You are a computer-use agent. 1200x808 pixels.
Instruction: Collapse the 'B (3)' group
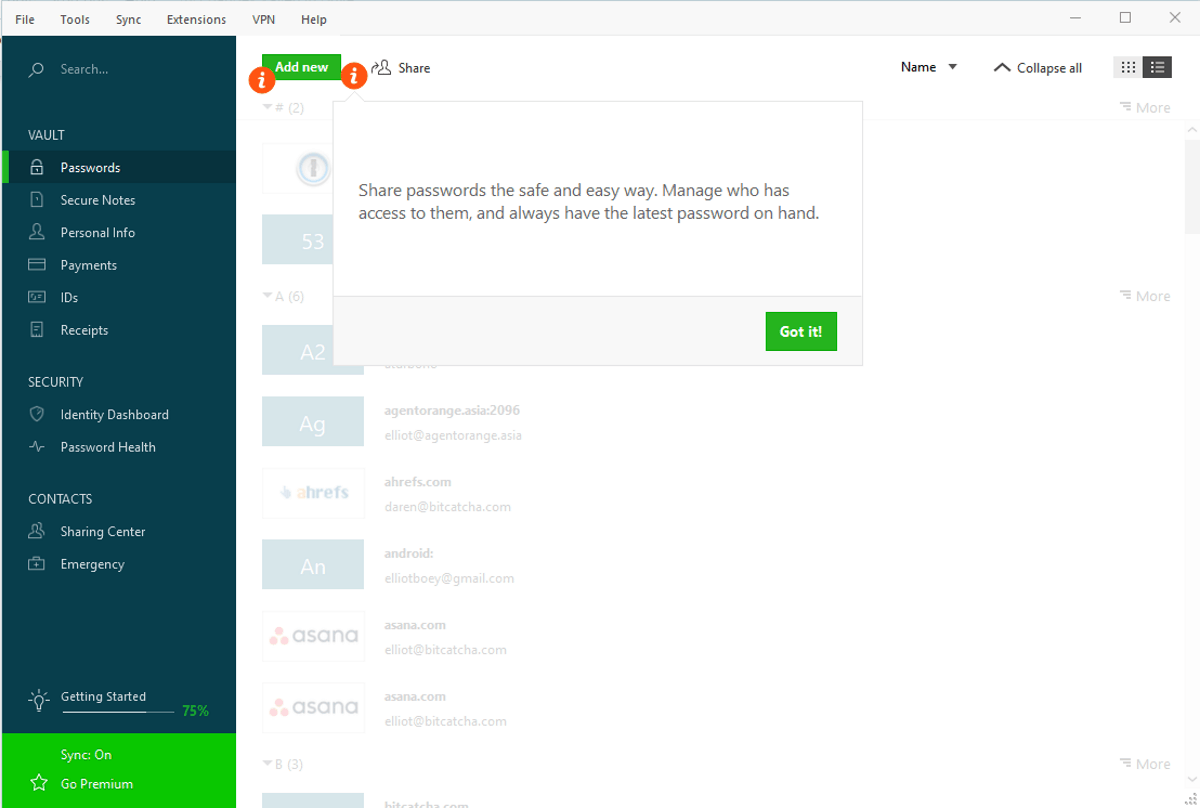(x=283, y=764)
